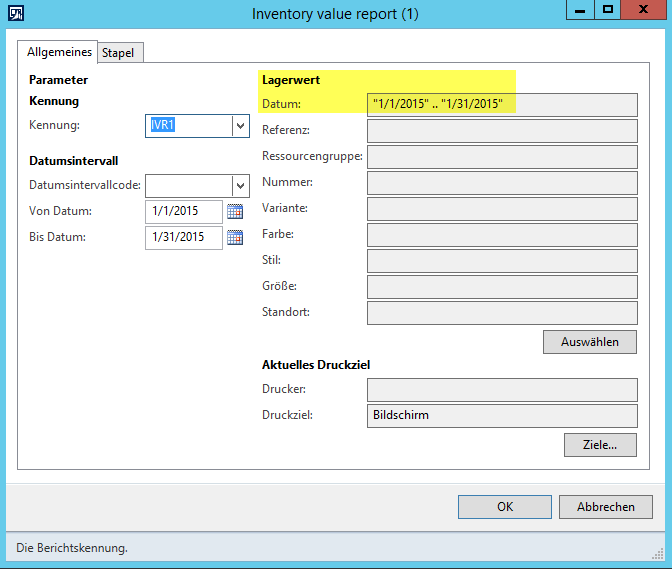
Task: Open calendar picker for Von Datum
Action: (235, 211)
